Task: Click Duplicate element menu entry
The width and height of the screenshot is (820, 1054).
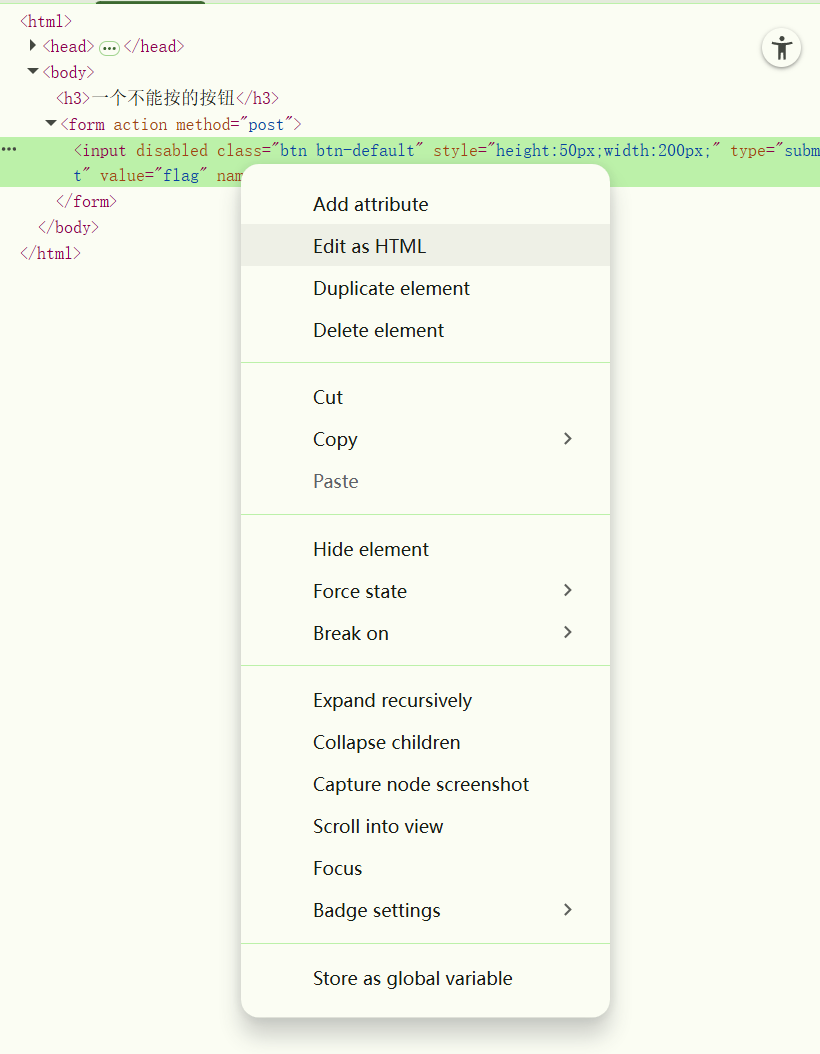Action: click(x=391, y=288)
